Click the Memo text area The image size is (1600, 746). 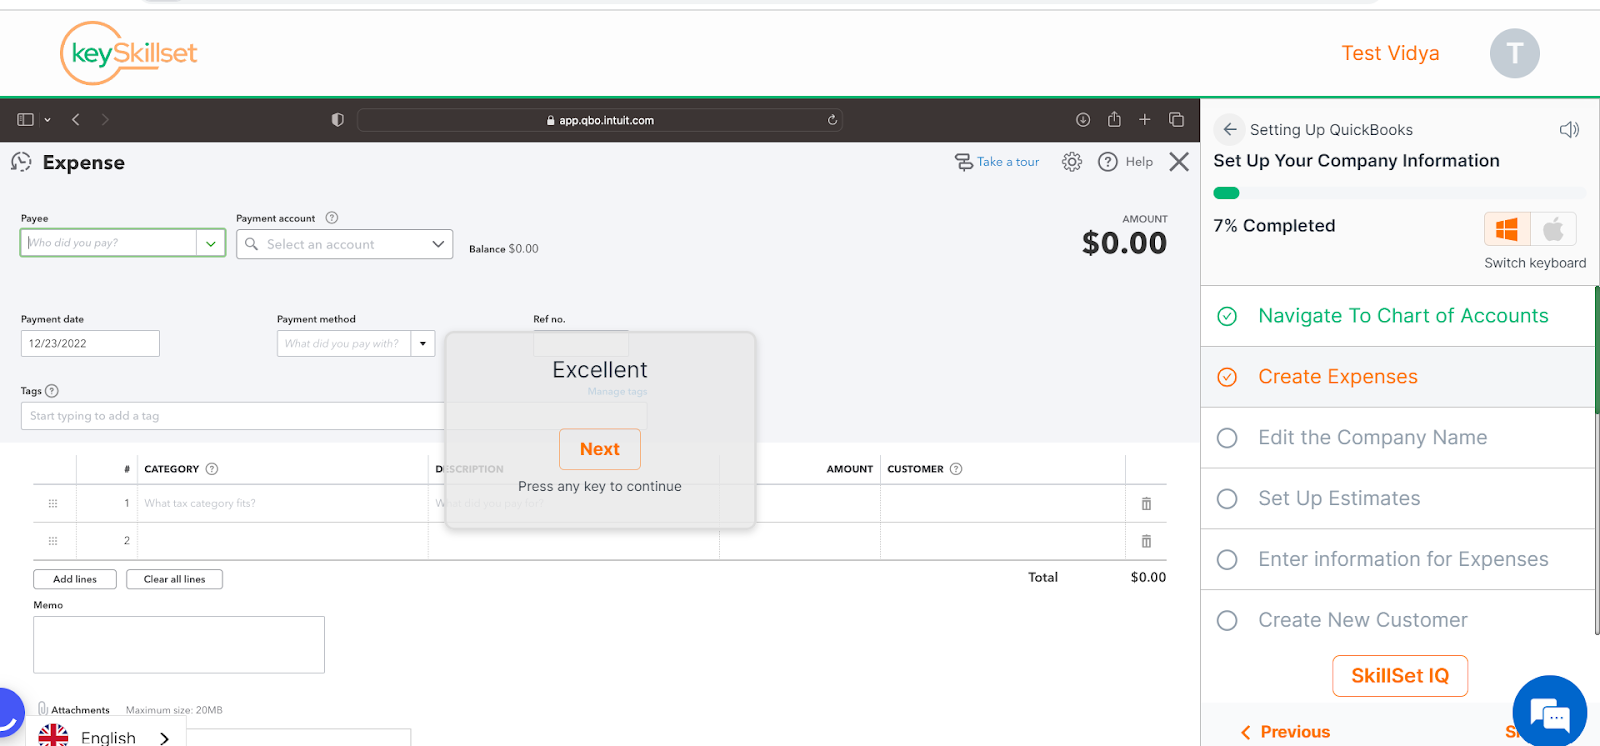click(179, 644)
